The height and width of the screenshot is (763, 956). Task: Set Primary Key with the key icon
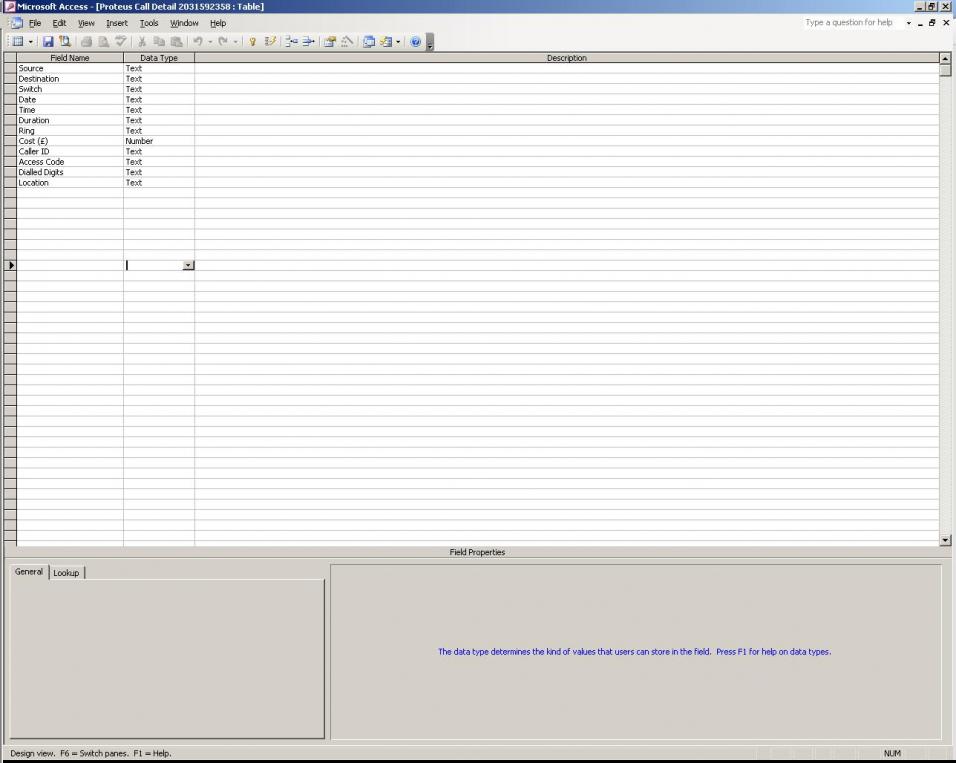point(252,41)
